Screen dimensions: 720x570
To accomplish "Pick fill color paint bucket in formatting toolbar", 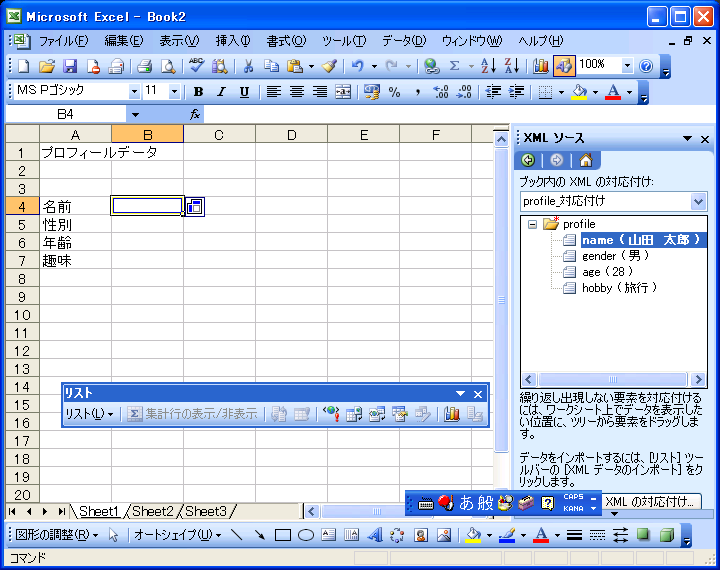I will pyautogui.click(x=579, y=92).
